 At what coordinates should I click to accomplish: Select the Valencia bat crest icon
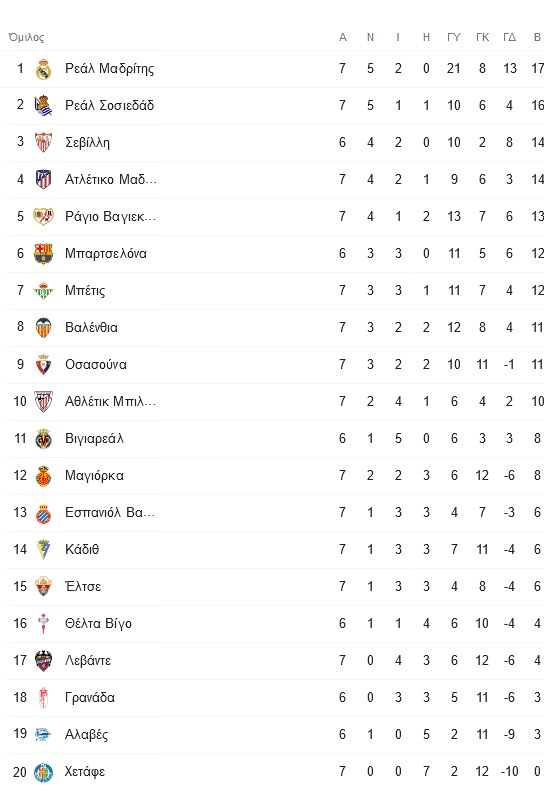point(44,328)
